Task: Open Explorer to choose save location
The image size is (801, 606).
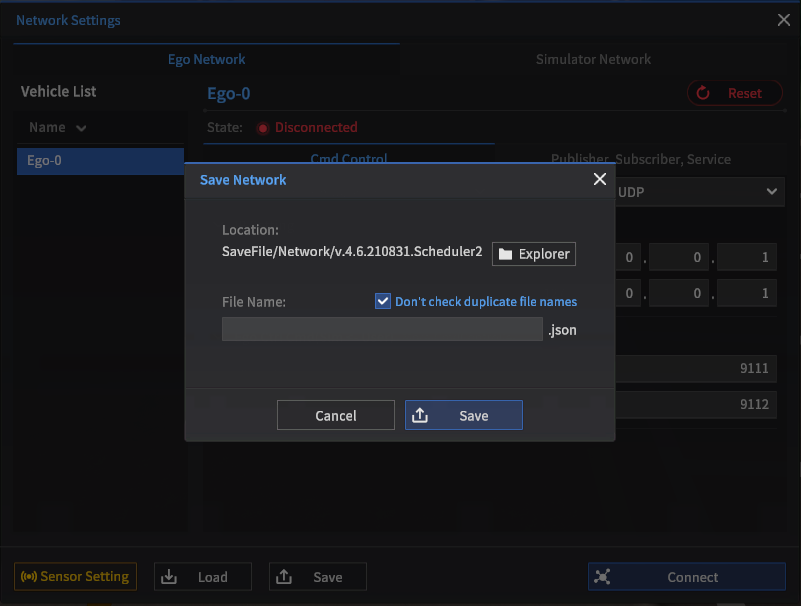Action: pyautogui.click(x=534, y=254)
